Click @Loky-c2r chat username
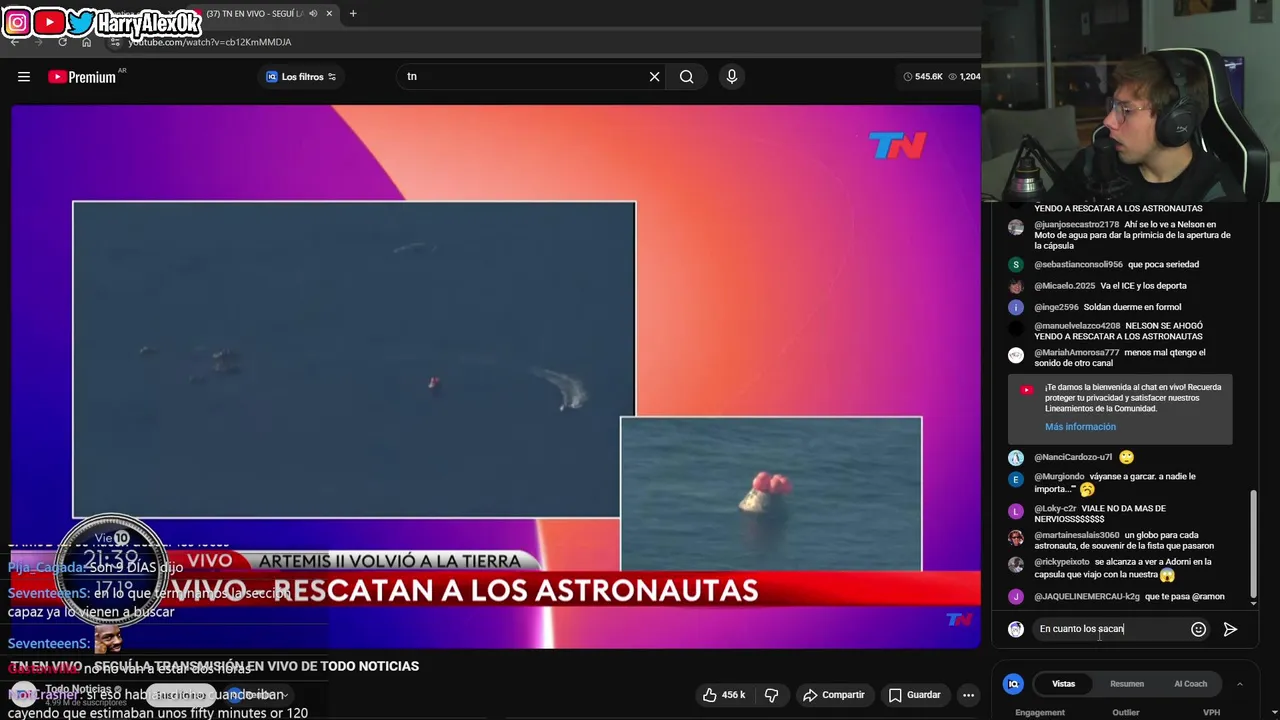1280x720 pixels. pyautogui.click(x=1055, y=509)
